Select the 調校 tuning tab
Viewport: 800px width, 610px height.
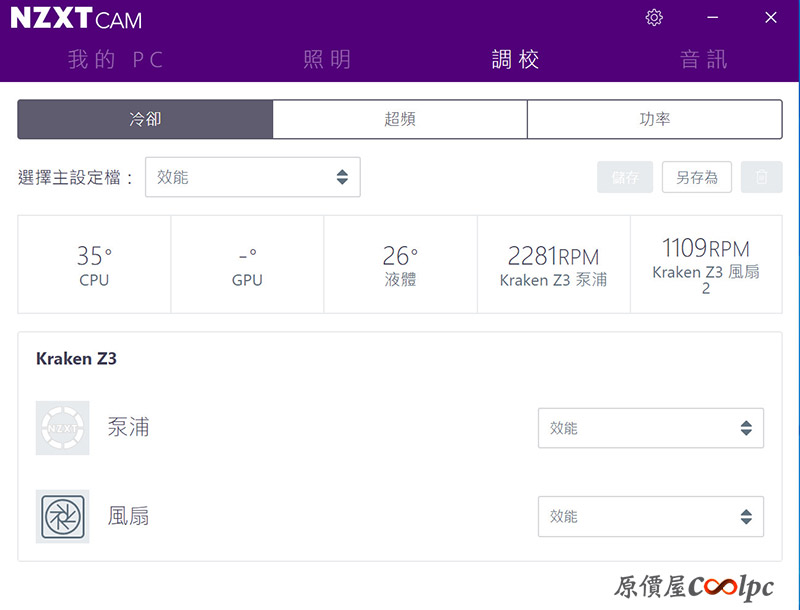[x=515, y=59]
